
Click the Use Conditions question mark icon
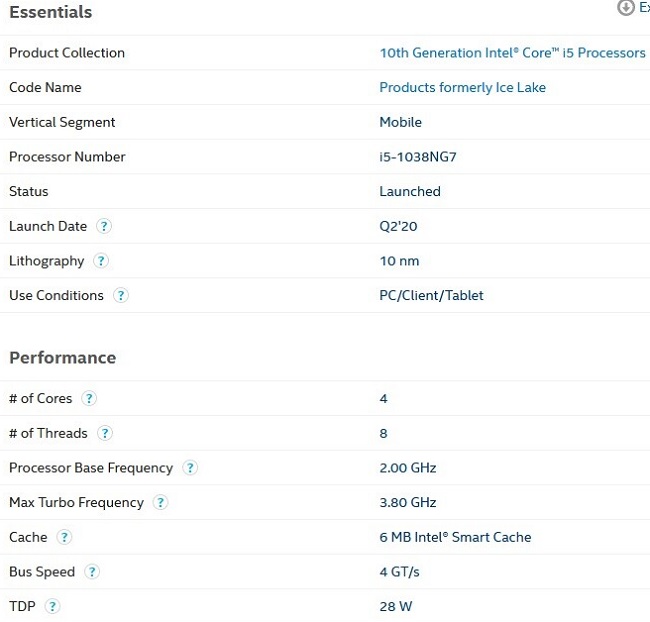coord(121,296)
